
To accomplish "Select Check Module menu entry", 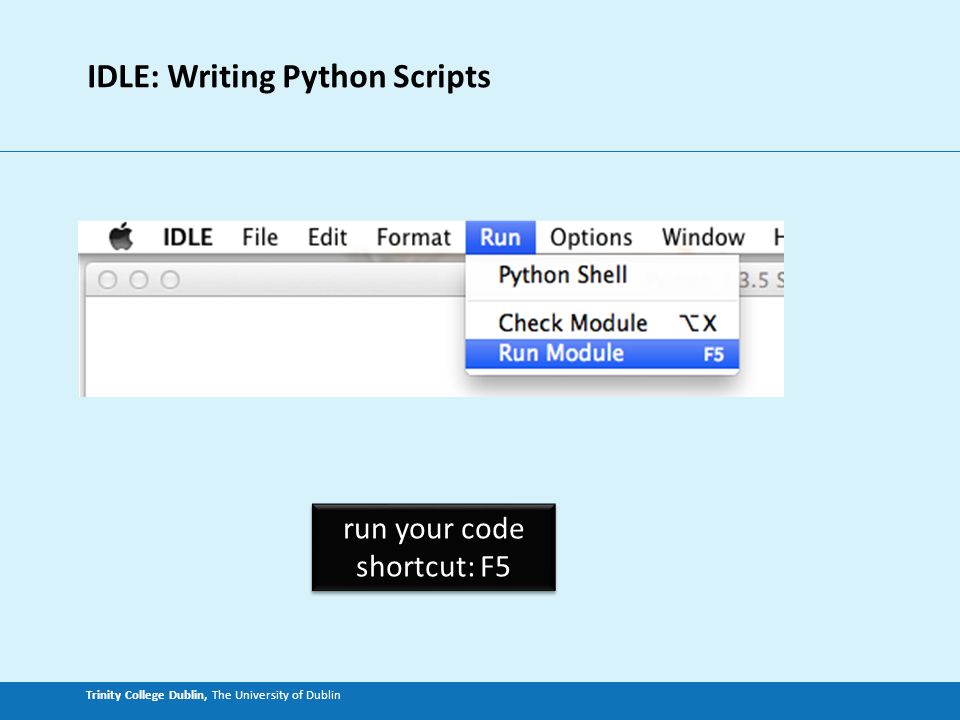I will point(602,323).
